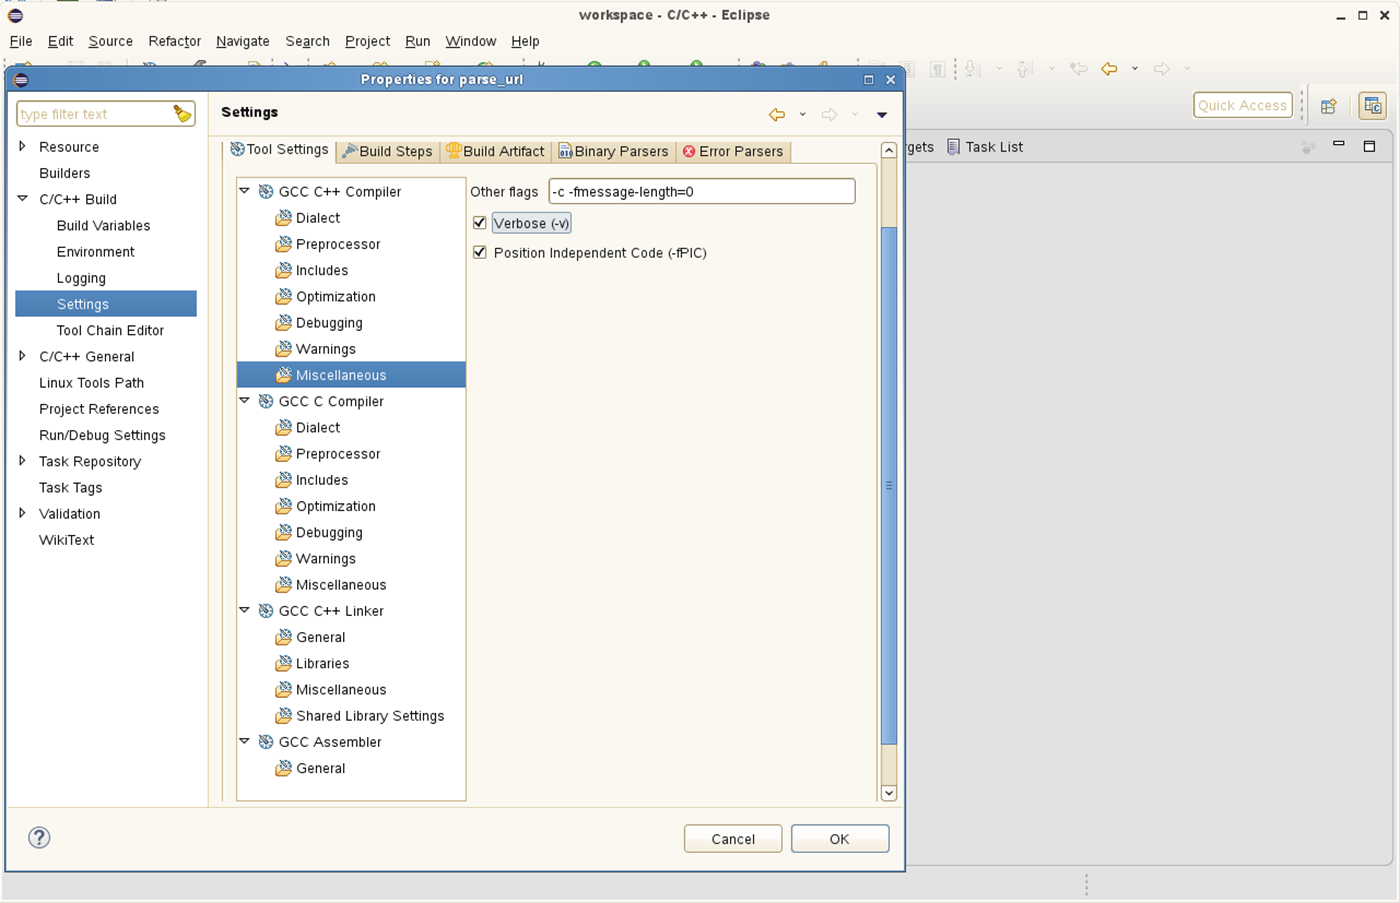Click the Cancel button
Viewport: 1400px width, 903px height.
click(733, 839)
